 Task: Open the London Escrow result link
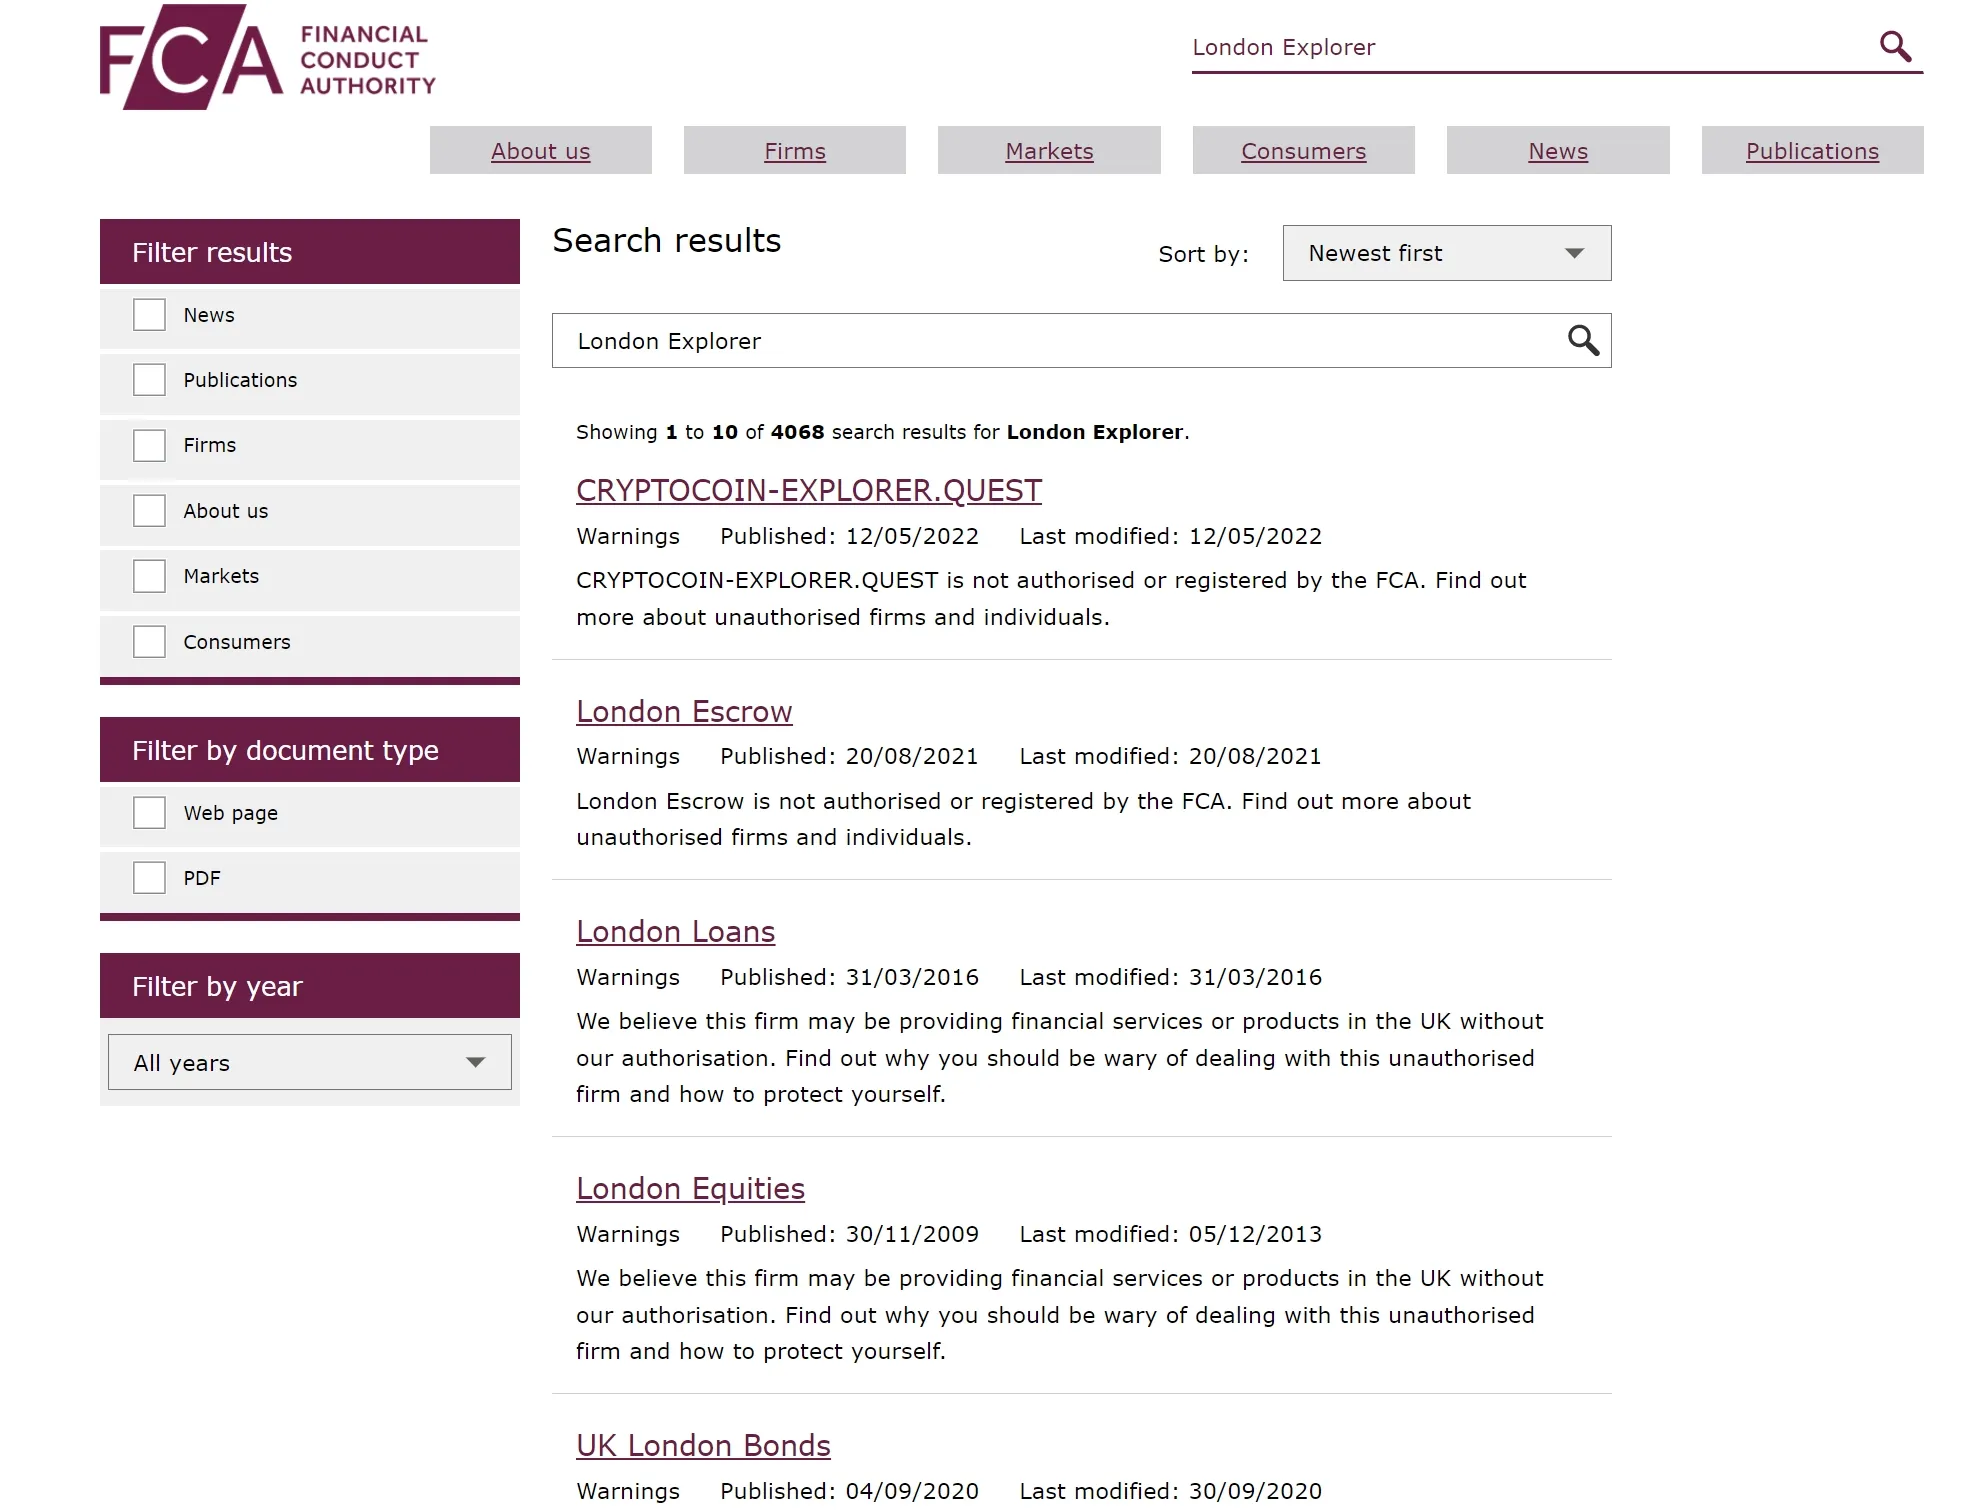(x=684, y=712)
